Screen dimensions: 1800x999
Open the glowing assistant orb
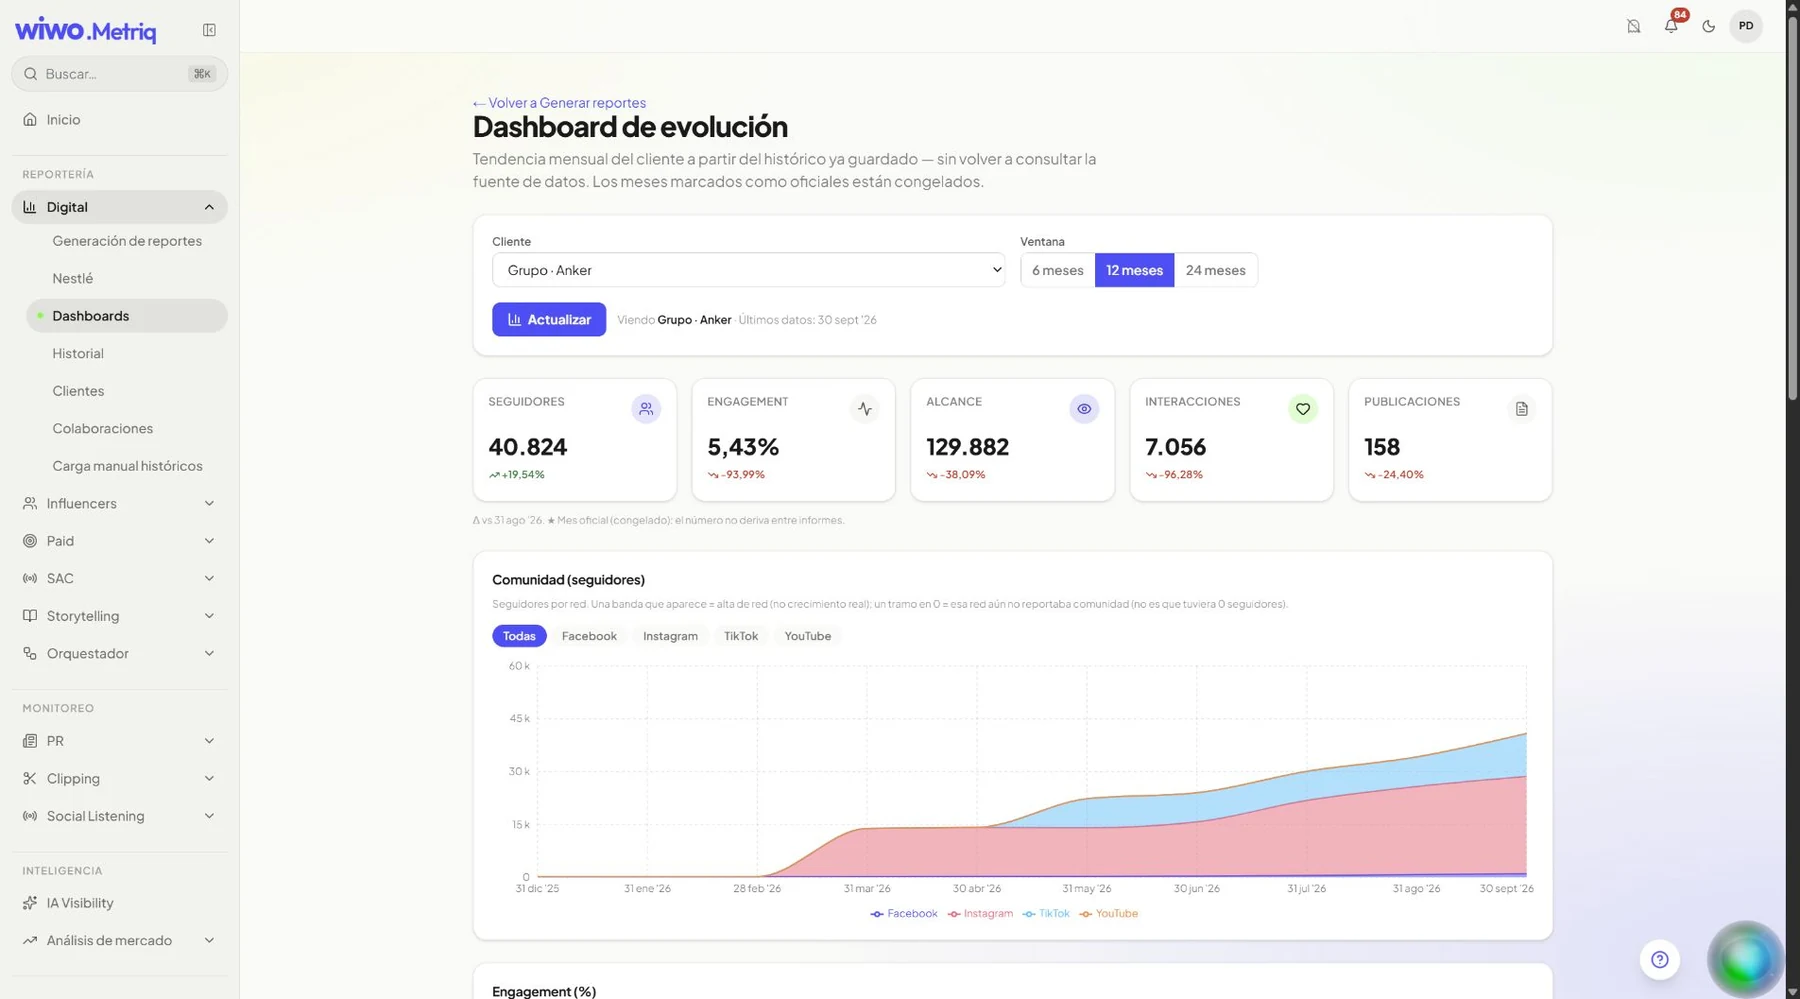(x=1746, y=958)
